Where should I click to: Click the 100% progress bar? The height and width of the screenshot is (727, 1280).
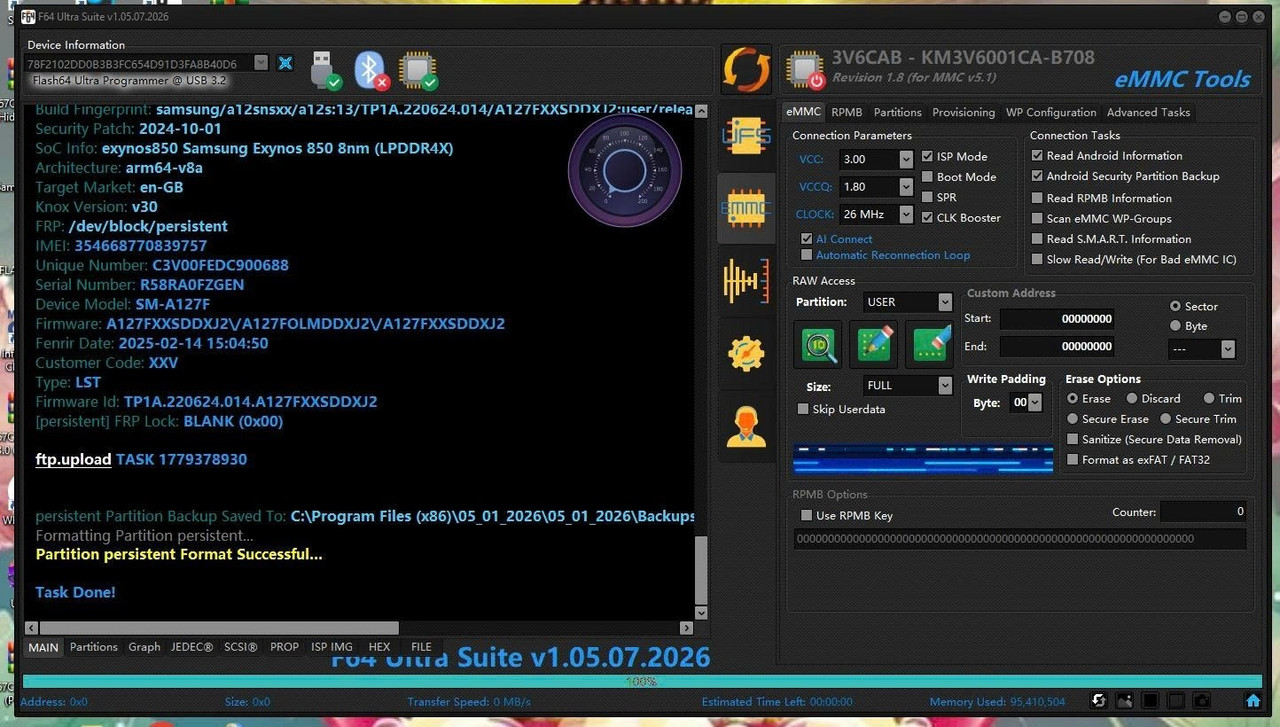pyautogui.click(x=640, y=681)
